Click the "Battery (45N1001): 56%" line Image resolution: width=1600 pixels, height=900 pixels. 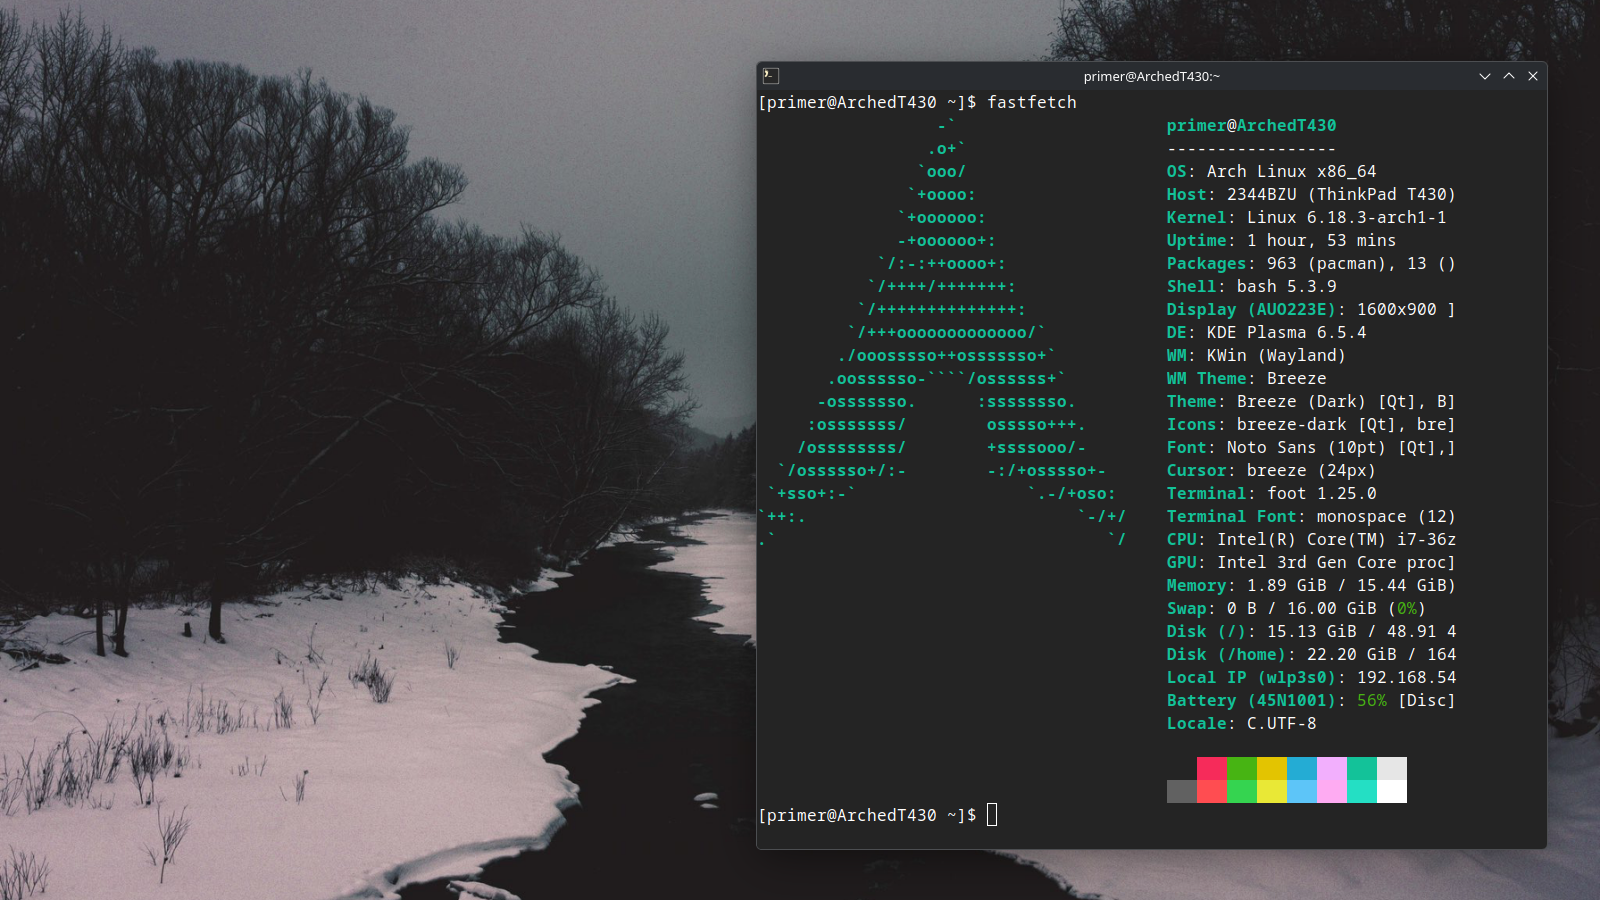point(1311,700)
